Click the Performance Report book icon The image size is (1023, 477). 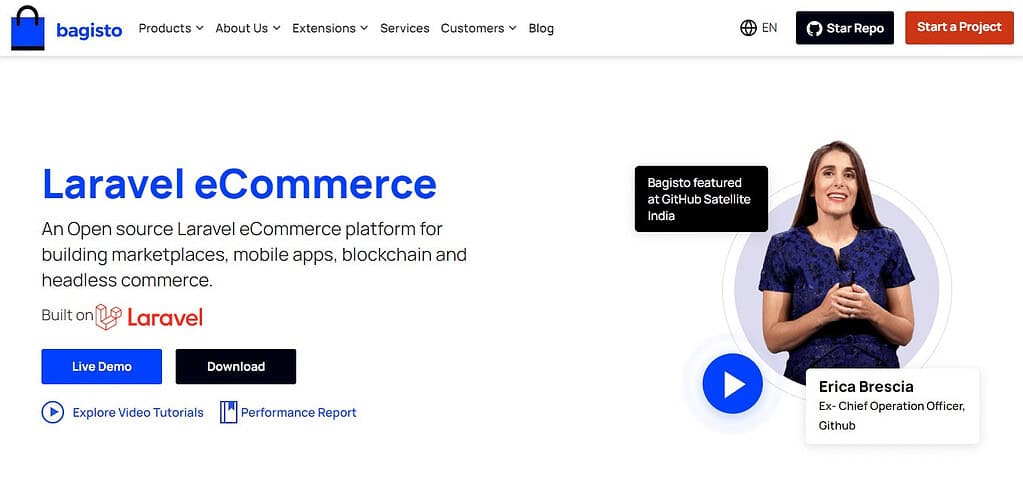[228, 412]
